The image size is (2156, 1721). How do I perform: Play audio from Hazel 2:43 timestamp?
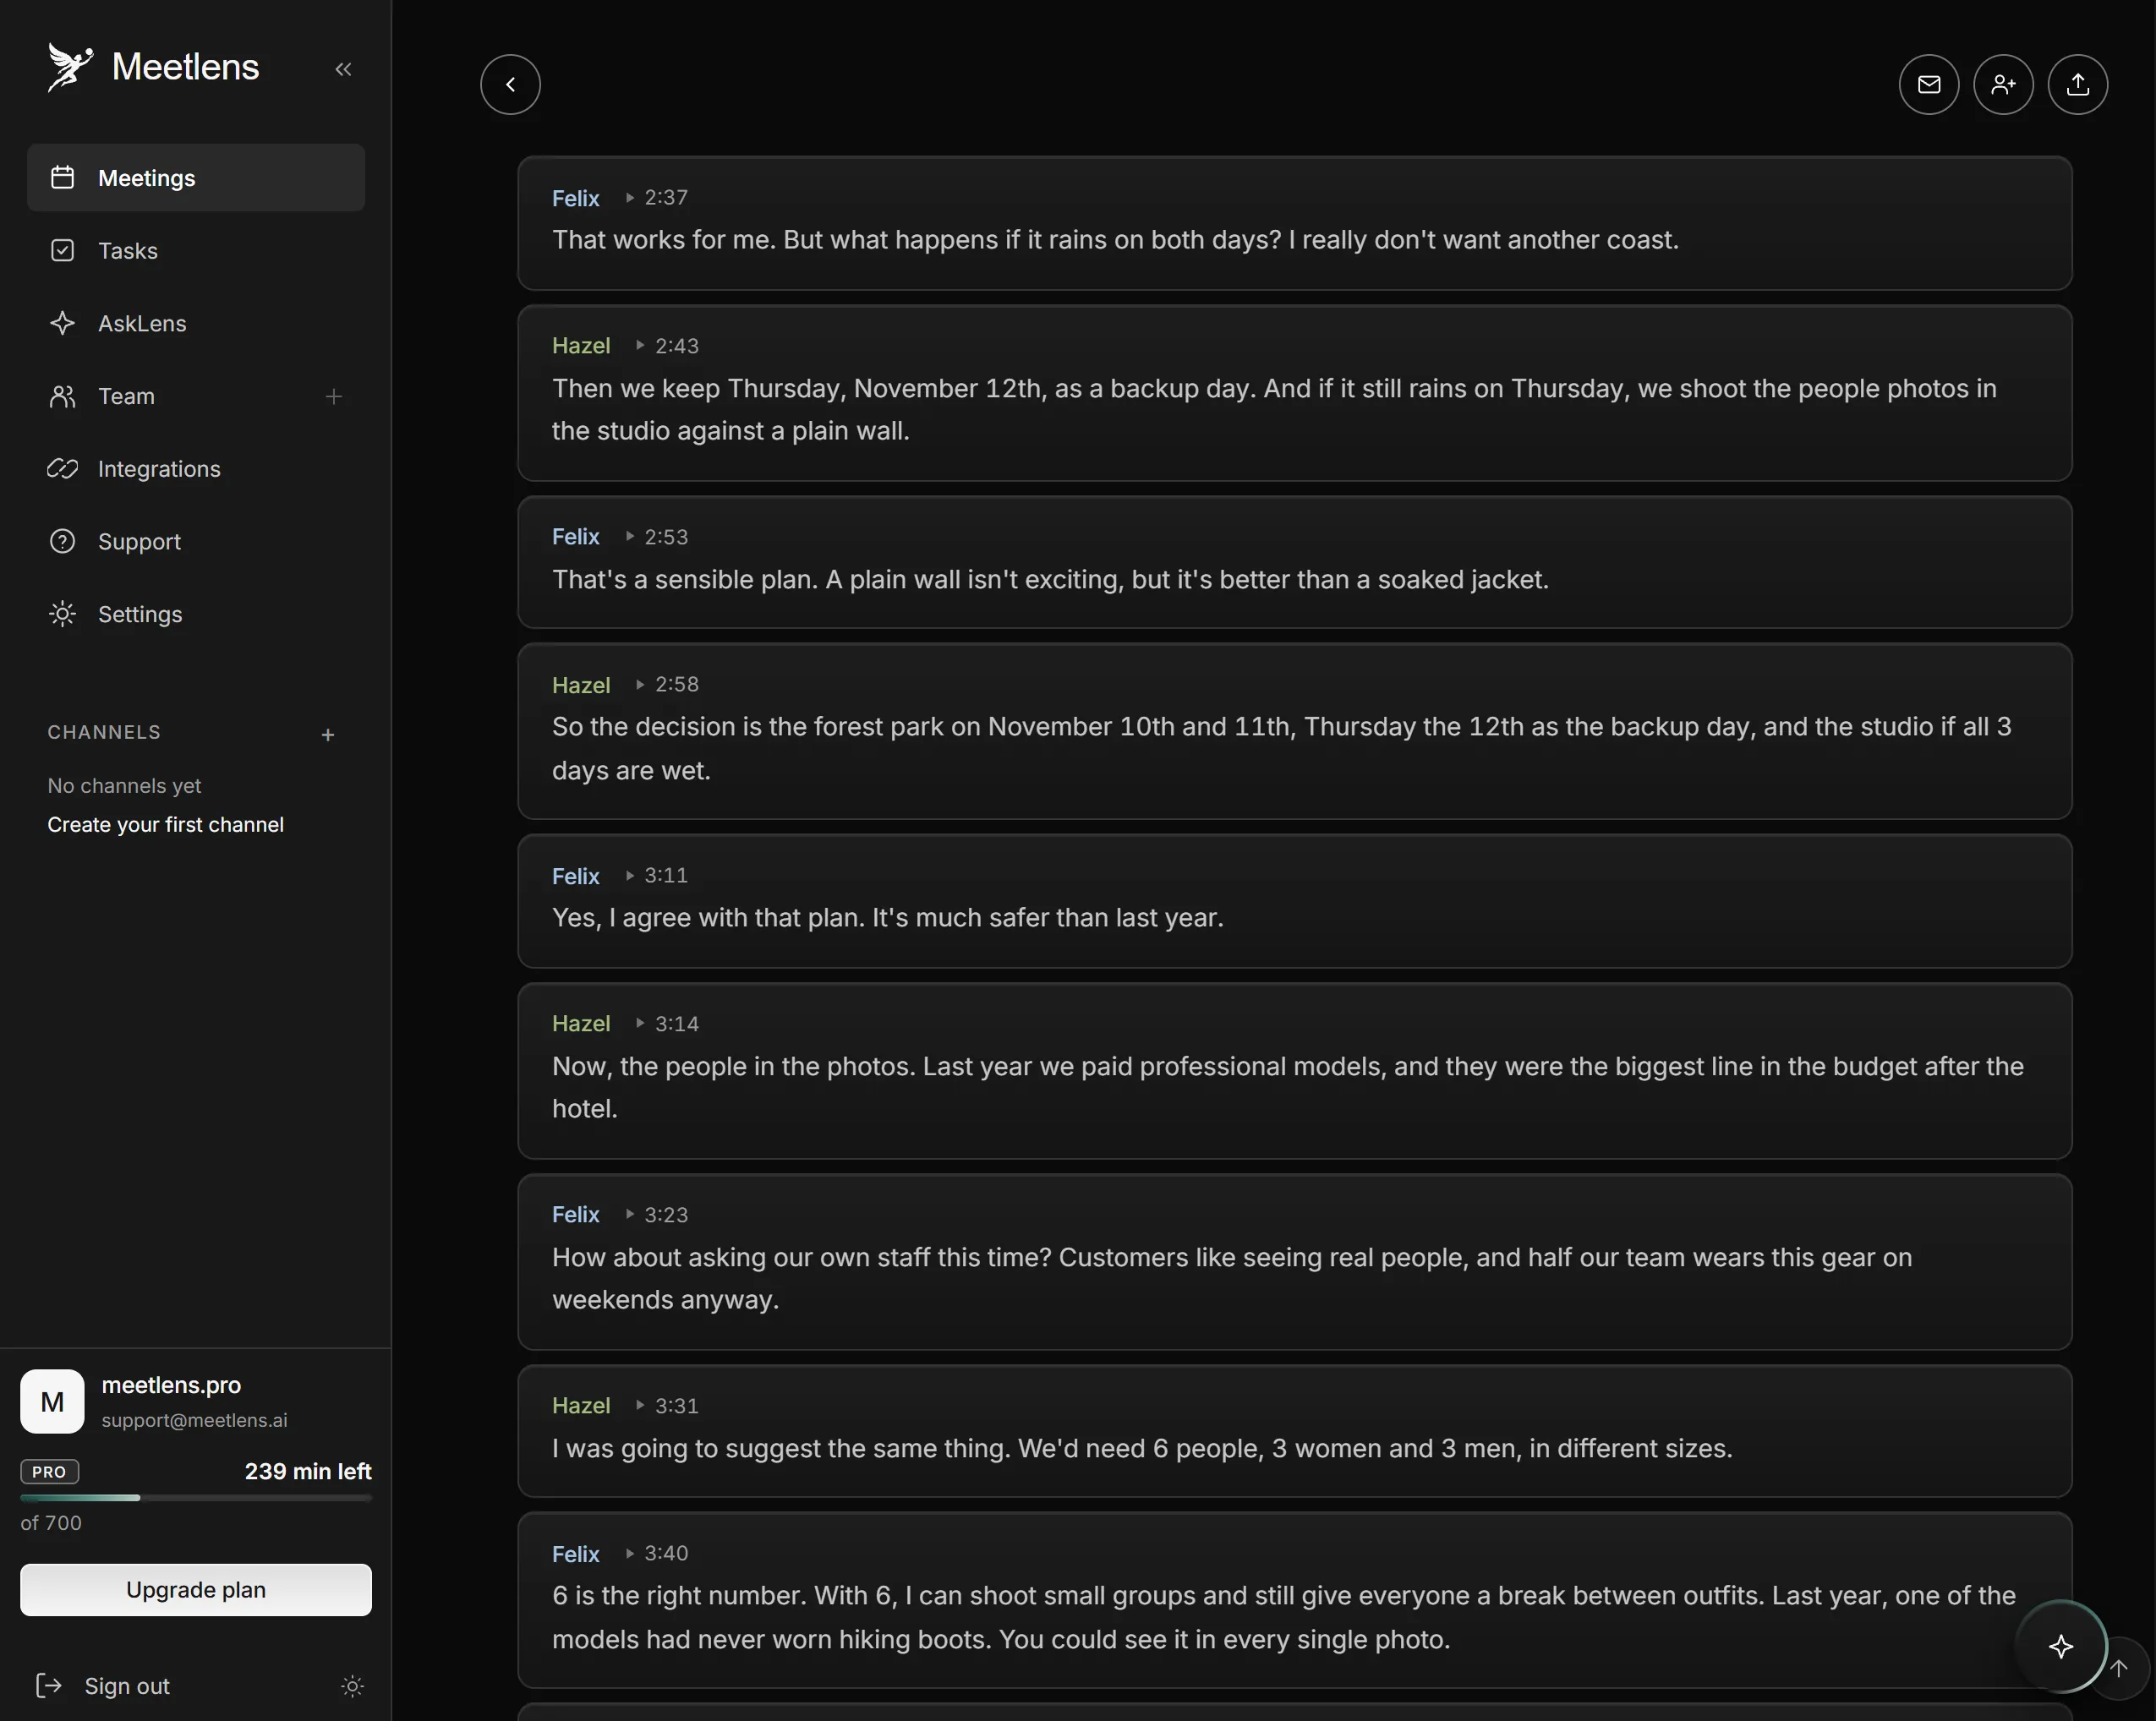coord(668,346)
